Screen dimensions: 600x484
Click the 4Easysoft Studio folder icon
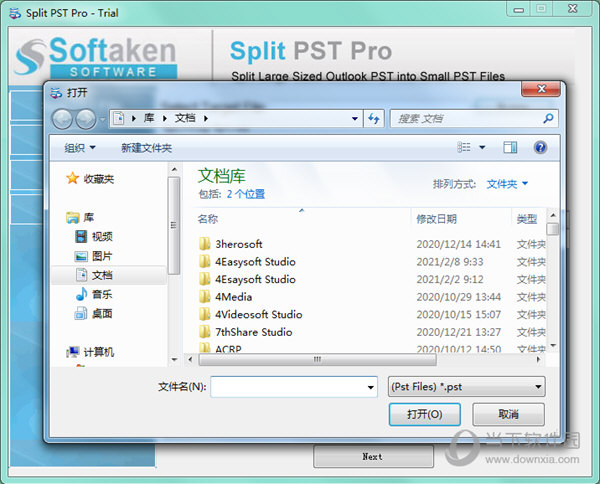coord(205,261)
